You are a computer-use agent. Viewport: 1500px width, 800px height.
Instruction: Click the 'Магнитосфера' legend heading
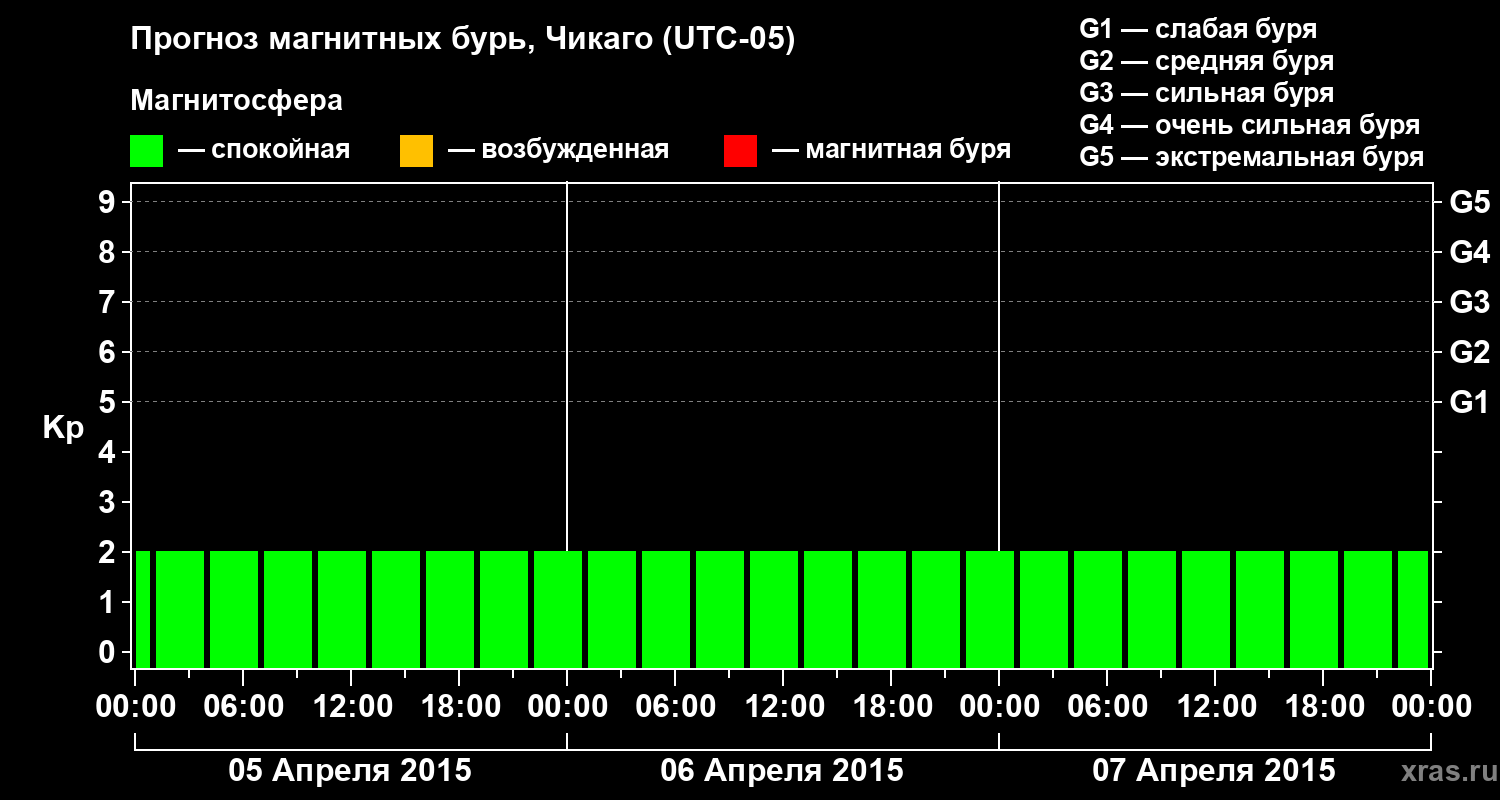pyautogui.click(x=236, y=101)
